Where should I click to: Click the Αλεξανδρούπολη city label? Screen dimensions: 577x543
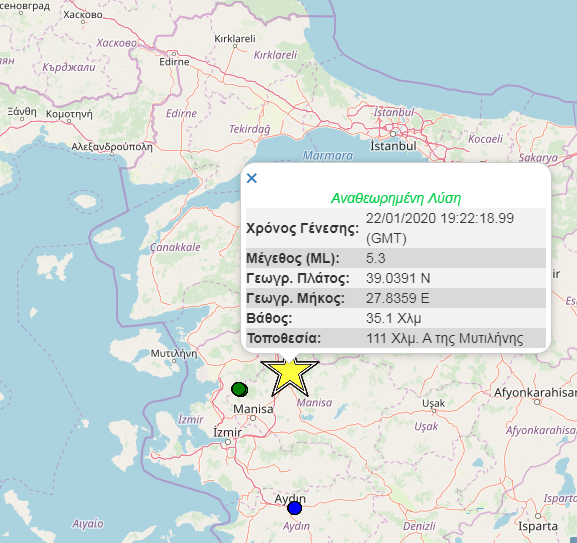[112, 147]
